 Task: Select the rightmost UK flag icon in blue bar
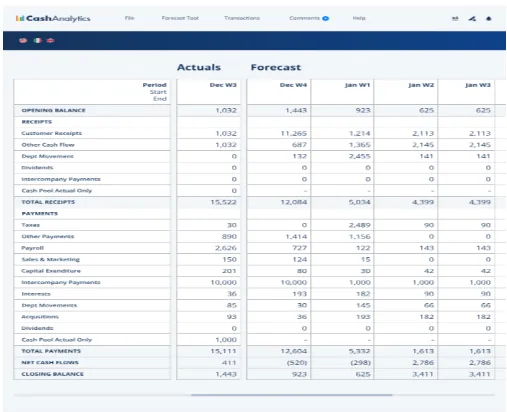pyautogui.click(x=50, y=40)
